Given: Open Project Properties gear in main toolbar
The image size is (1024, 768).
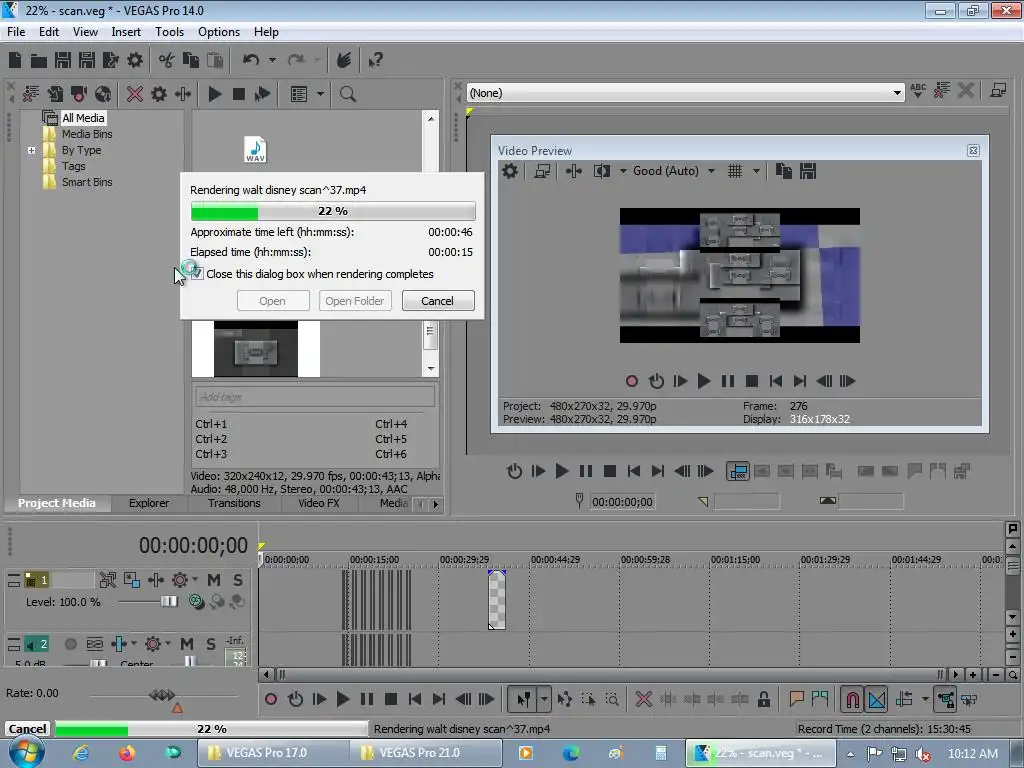Looking at the screenshot, I should click(x=135, y=60).
